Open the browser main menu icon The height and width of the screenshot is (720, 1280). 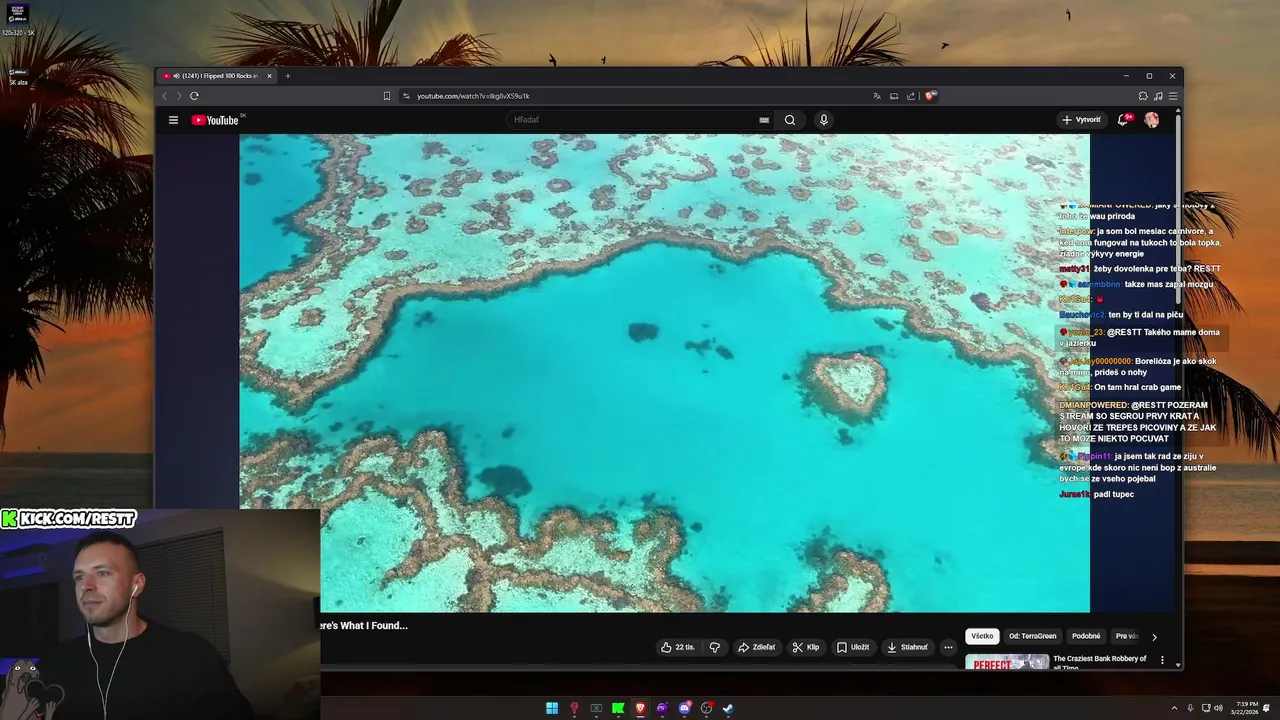[1173, 96]
